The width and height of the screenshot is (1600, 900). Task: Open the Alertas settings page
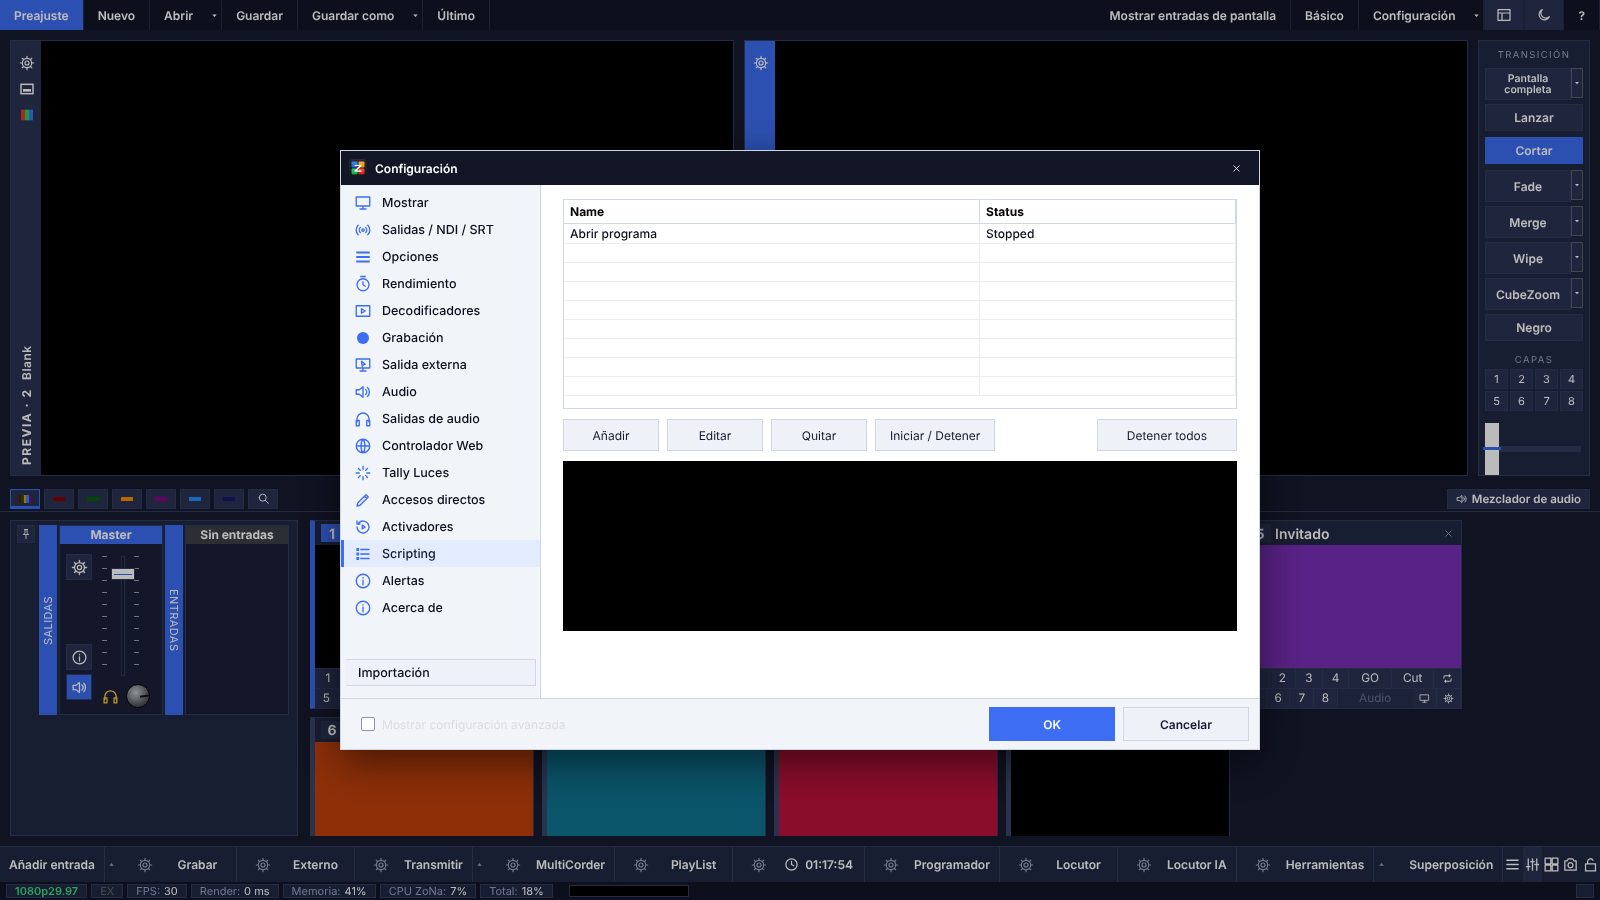pyautogui.click(x=440, y=581)
